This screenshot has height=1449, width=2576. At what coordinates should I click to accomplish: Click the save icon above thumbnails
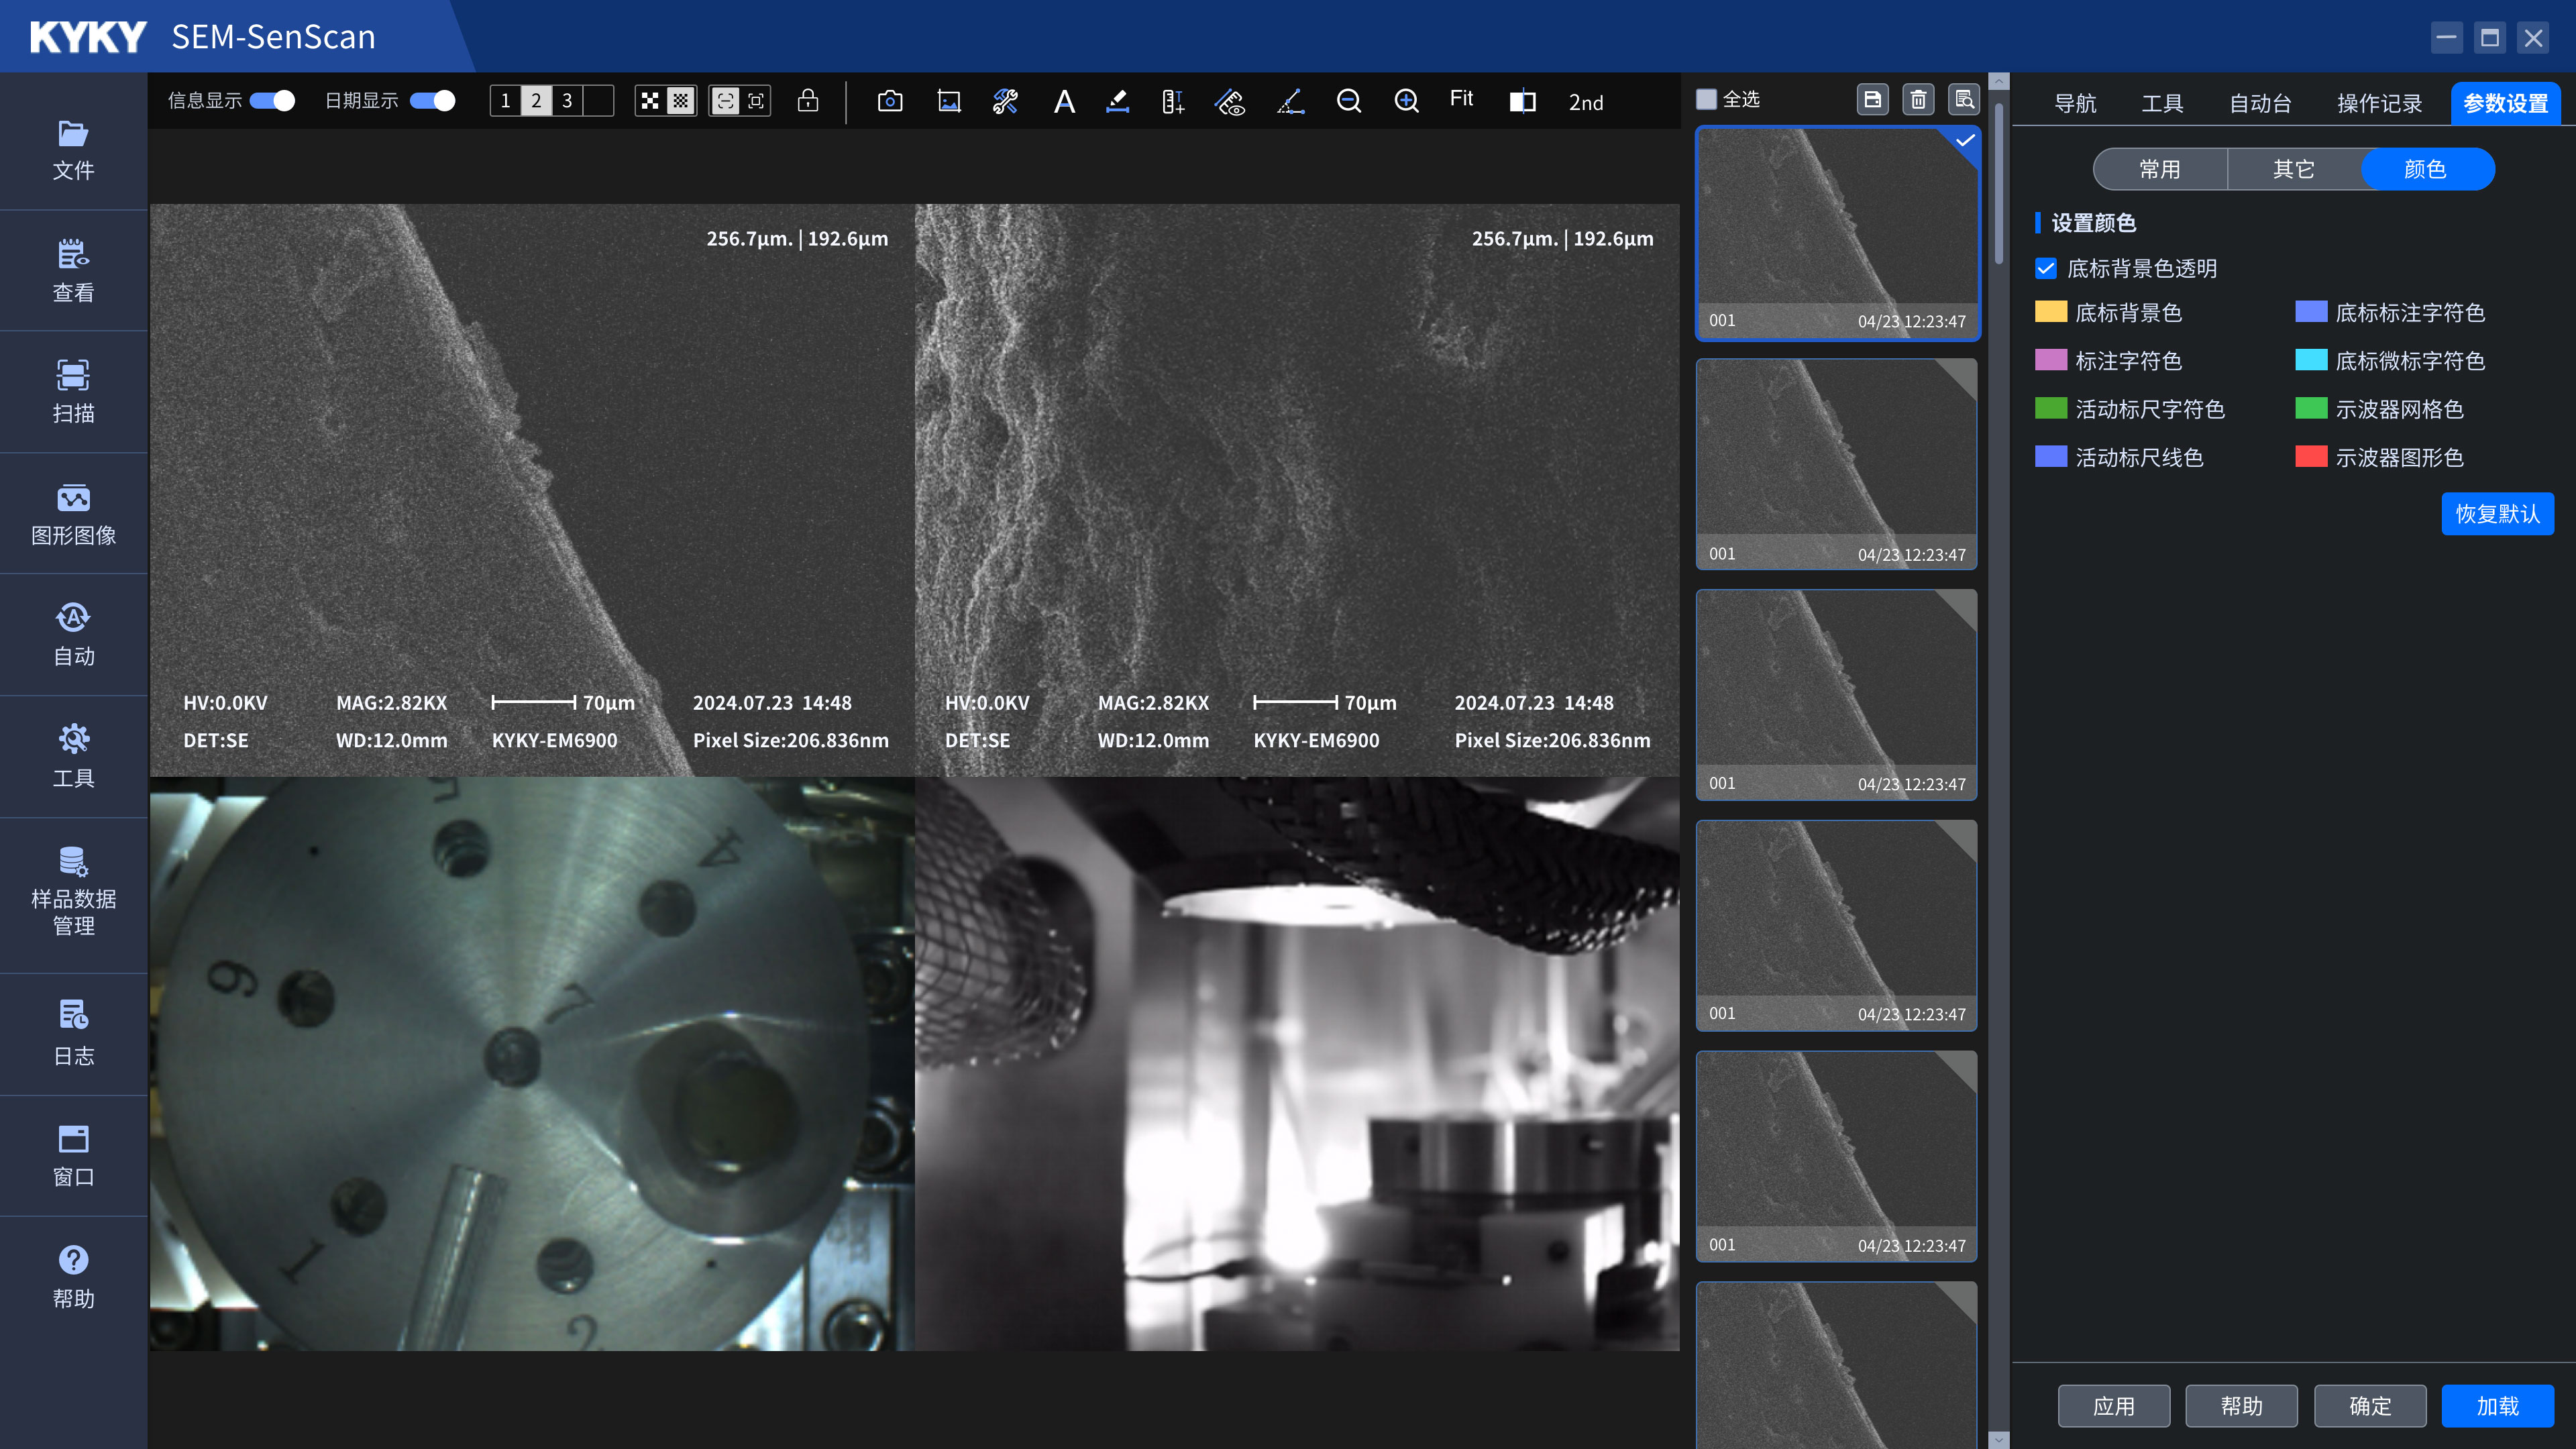point(1872,99)
